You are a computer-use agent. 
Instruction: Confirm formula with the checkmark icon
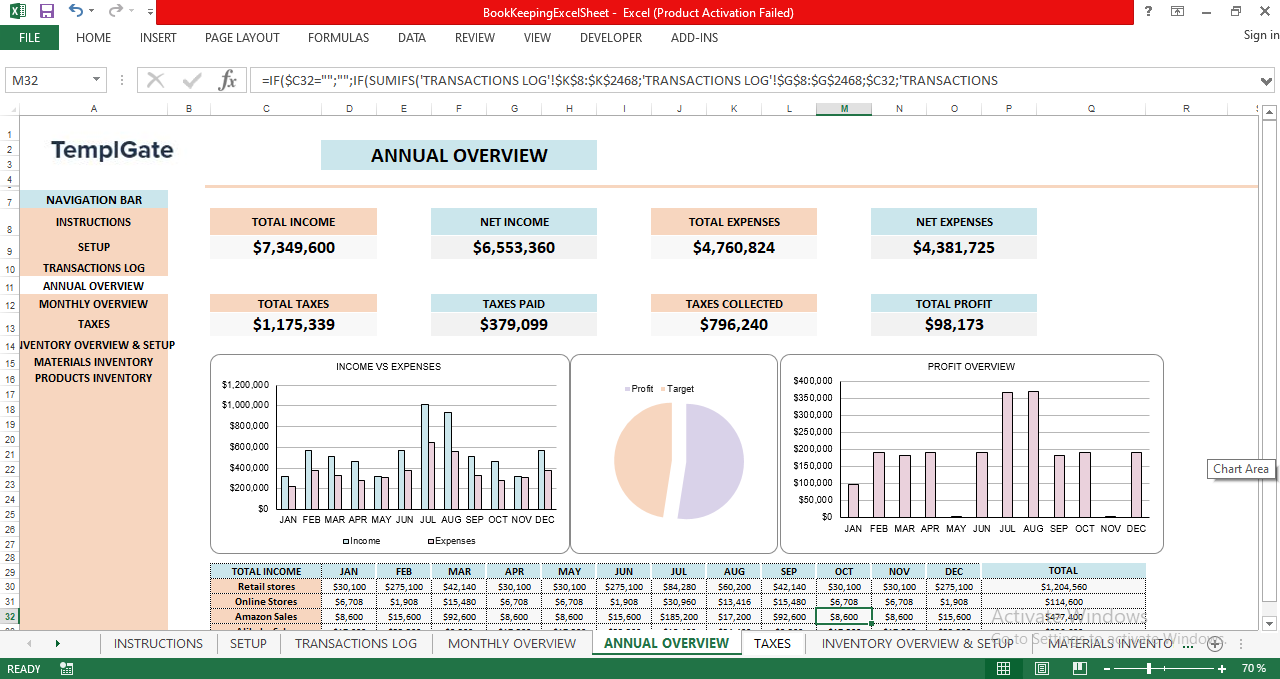(192, 80)
